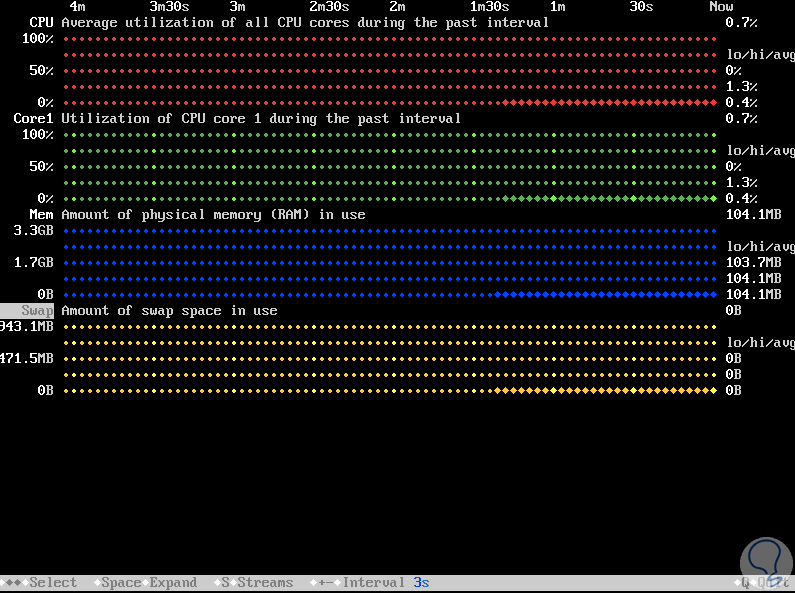The width and height of the screenshot is (795, 593).
Task: Click the 3m time axis label
Action: (237, 7)
